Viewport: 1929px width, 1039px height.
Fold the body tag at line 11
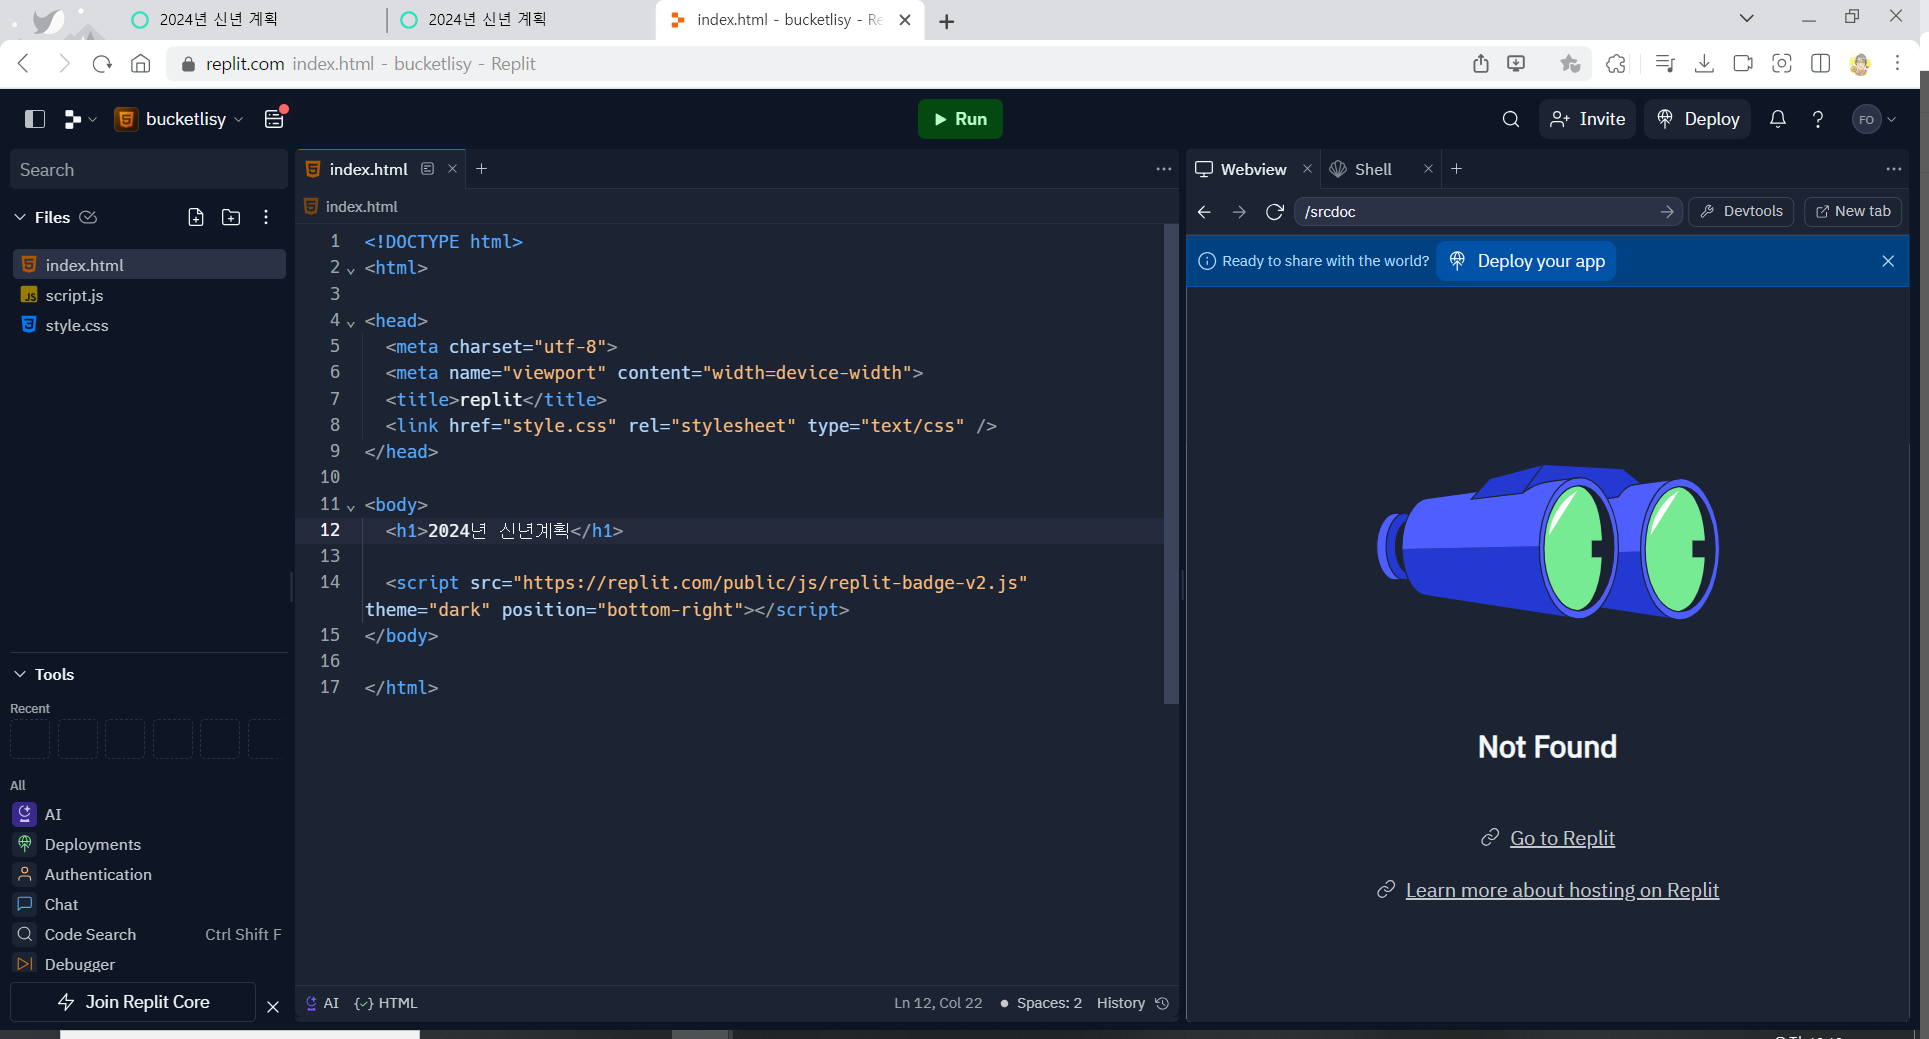pos(351,507)
